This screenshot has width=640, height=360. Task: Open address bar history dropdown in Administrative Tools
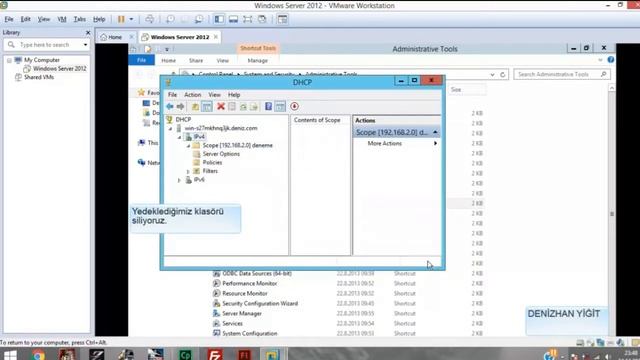pyautogui.click(x=492, y=75)
